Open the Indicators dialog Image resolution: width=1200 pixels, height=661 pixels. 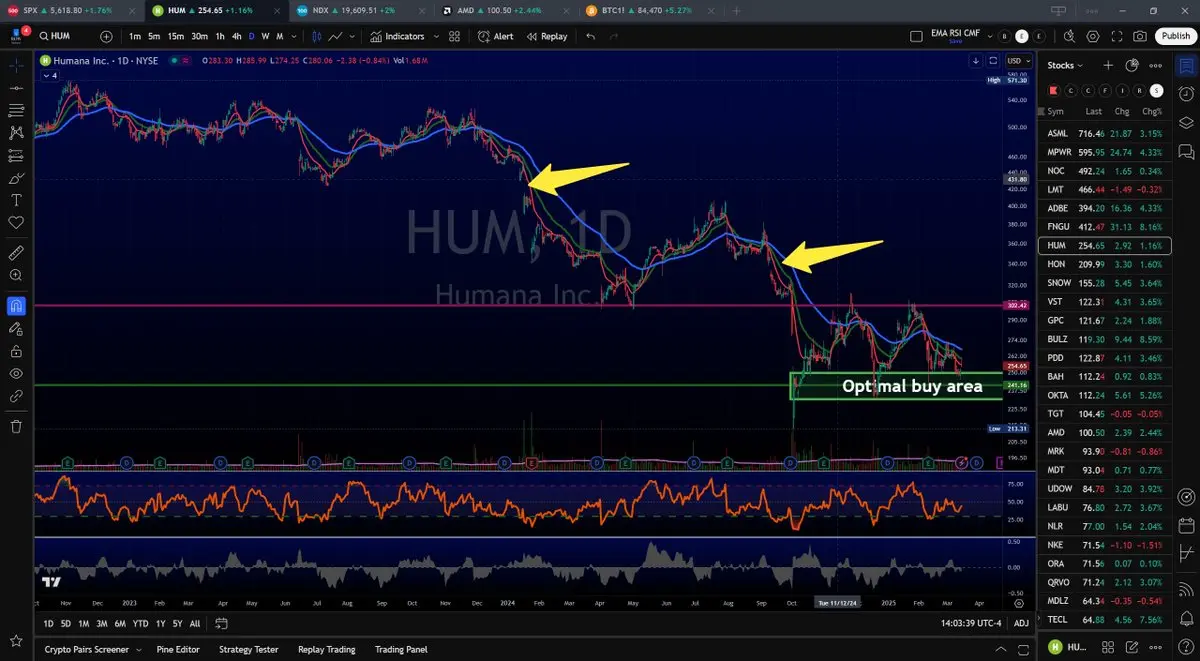click(397, 36)
